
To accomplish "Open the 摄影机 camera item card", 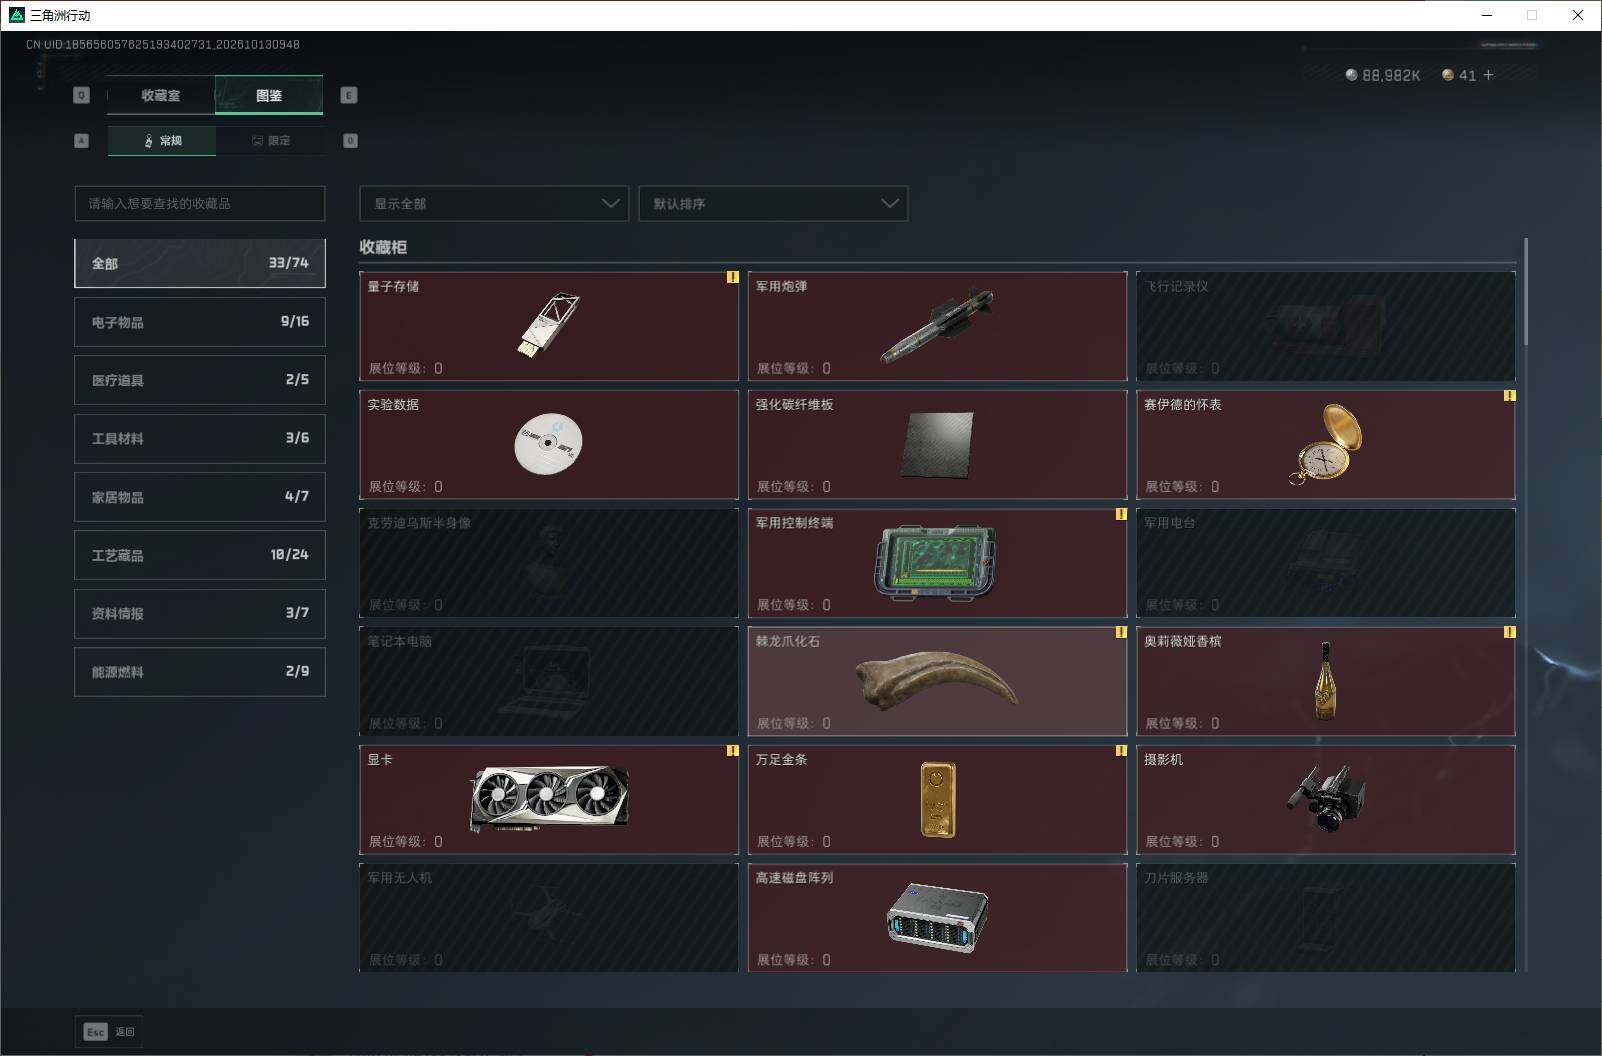I will click(x=1326, y=799).
